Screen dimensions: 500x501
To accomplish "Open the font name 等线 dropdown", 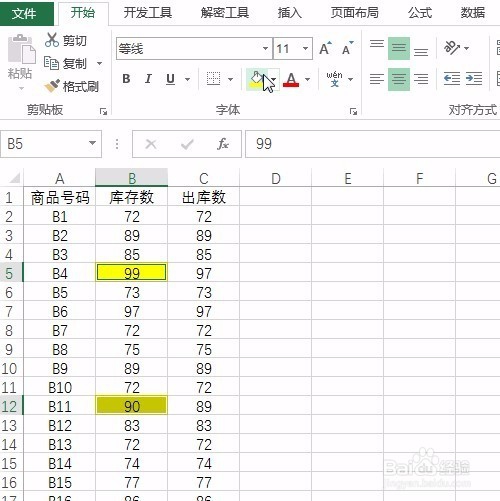I will coord(265,49).
